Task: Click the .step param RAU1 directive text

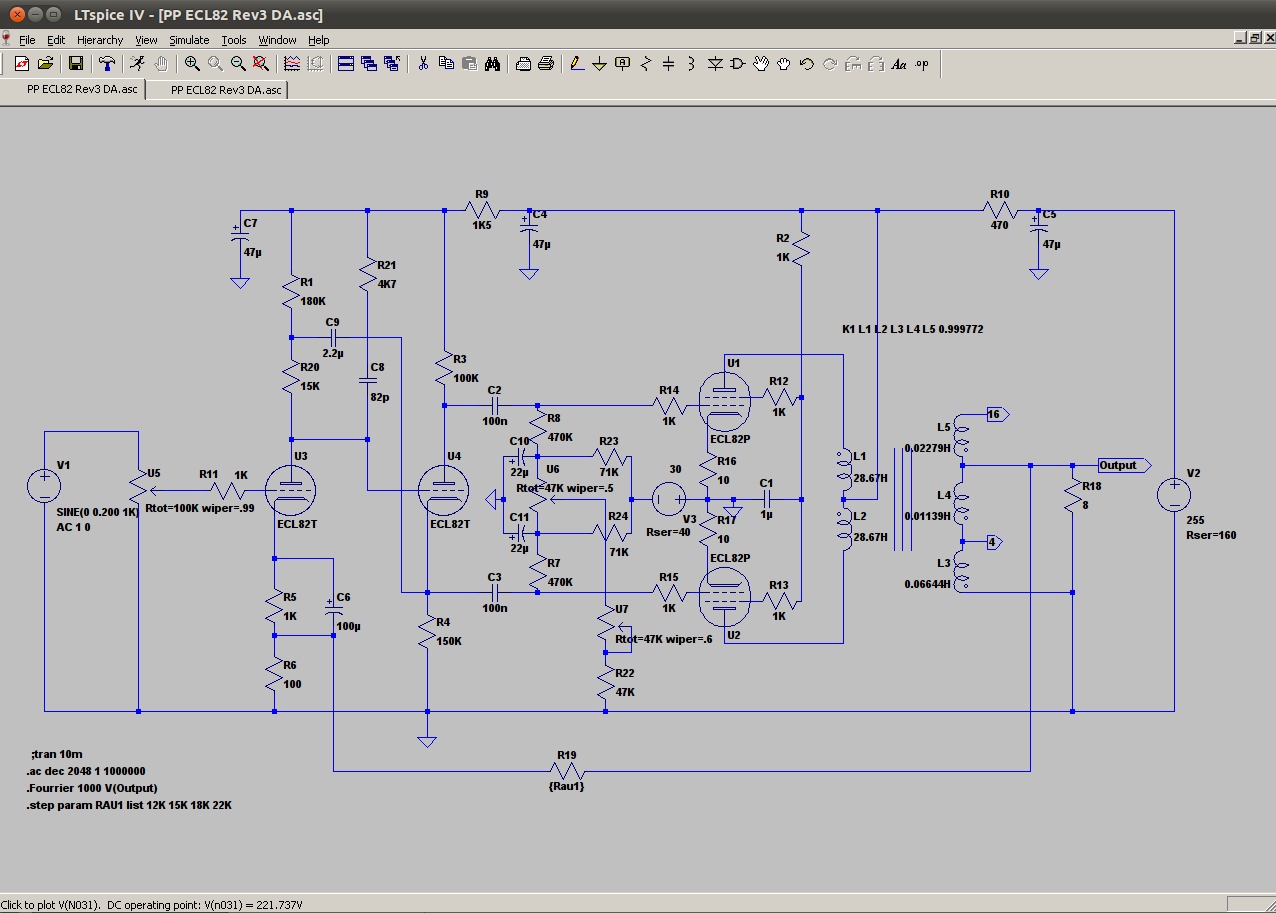Action: tap(130, 805)
